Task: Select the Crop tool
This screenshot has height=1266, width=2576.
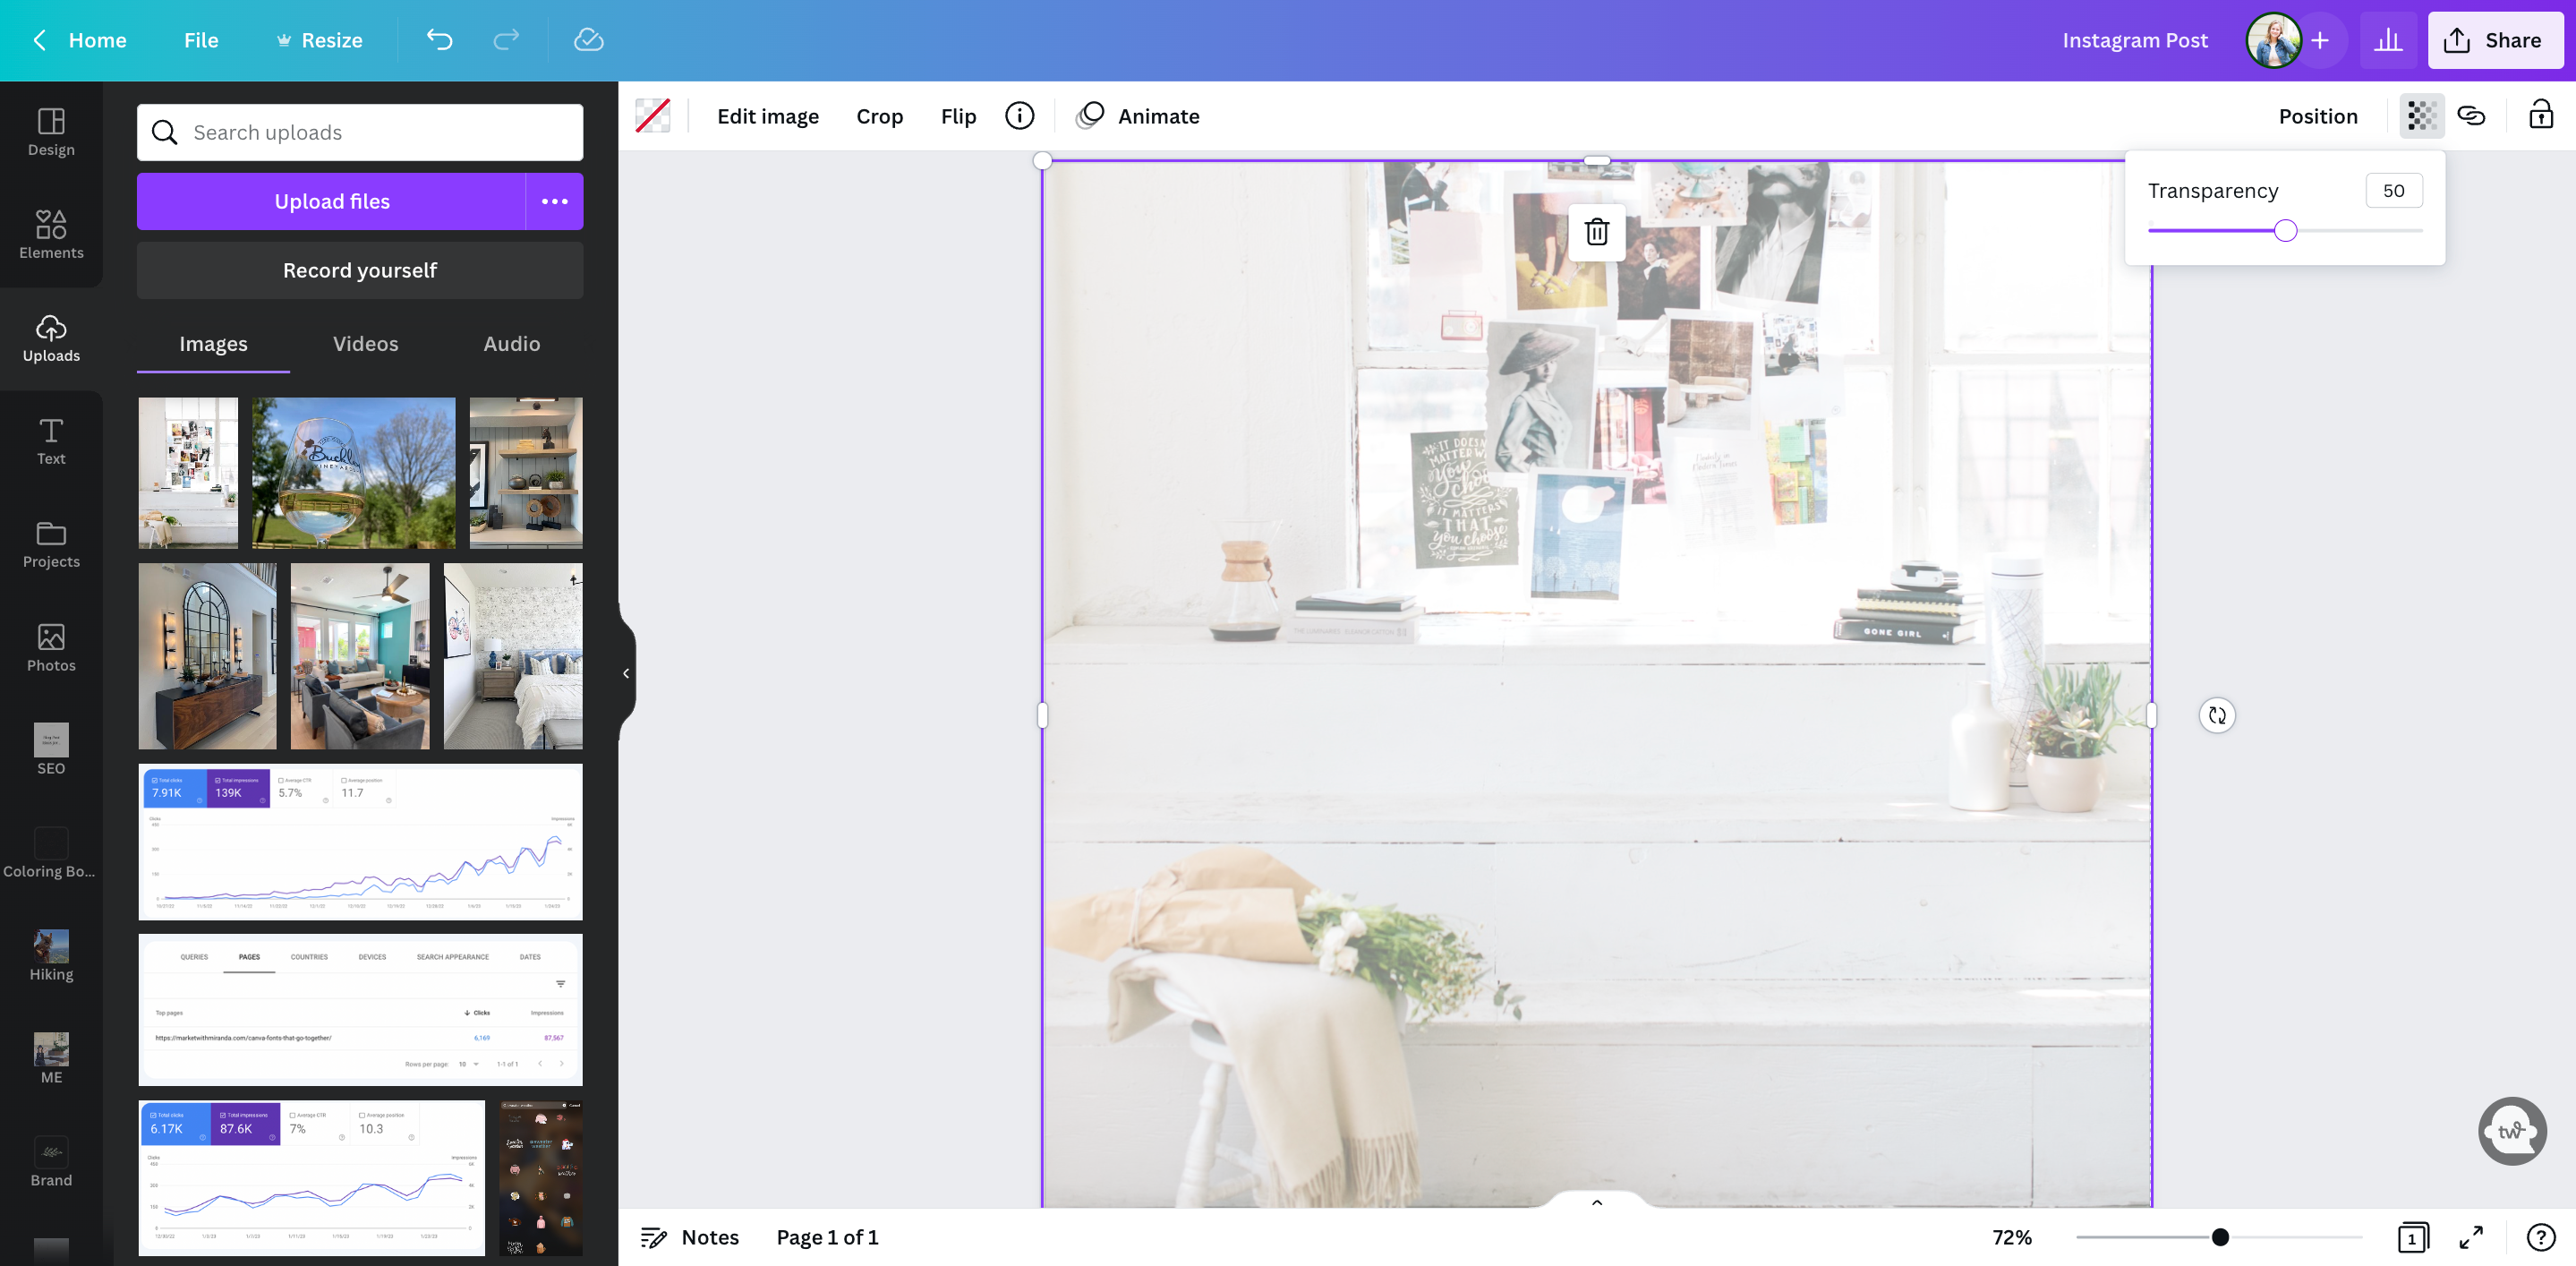Action: 879,115
